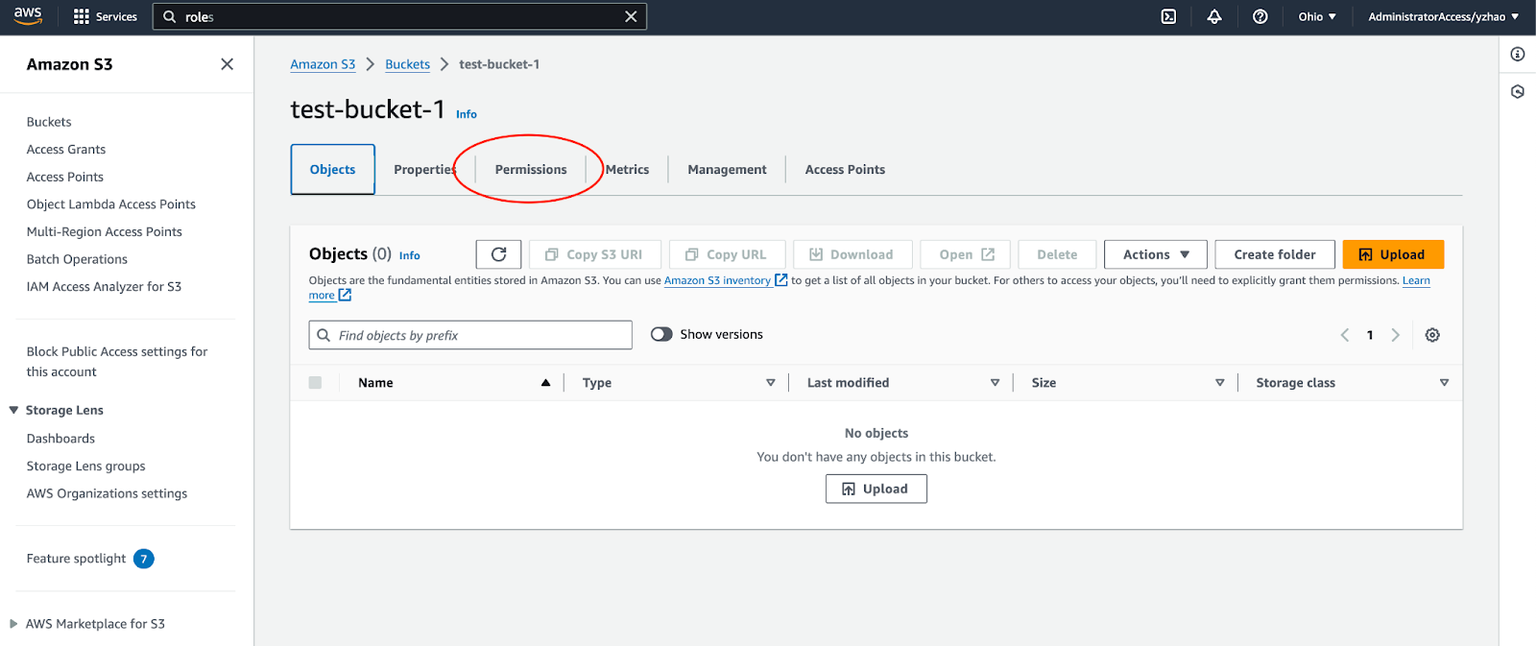Open Feature spotlight count badge
The width and height of the screenshot is (1536, 646).
[144, 559]
